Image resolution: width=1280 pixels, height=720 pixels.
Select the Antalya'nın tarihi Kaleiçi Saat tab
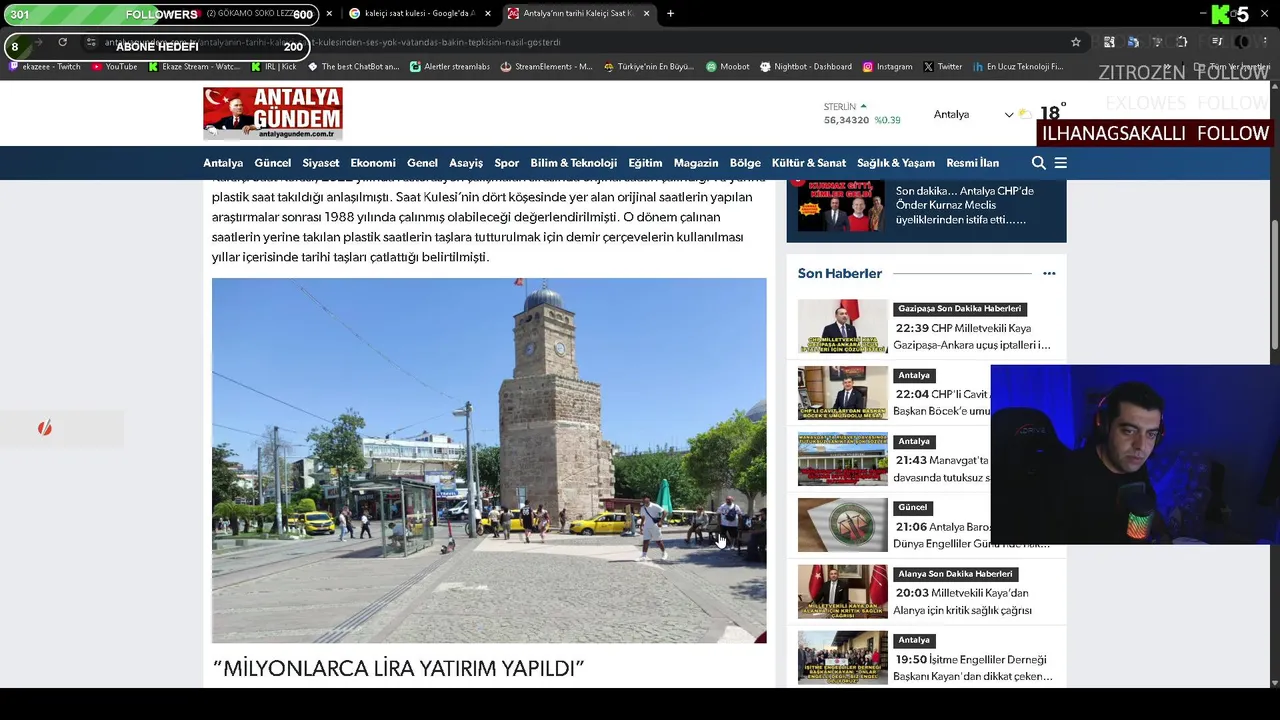578,14
